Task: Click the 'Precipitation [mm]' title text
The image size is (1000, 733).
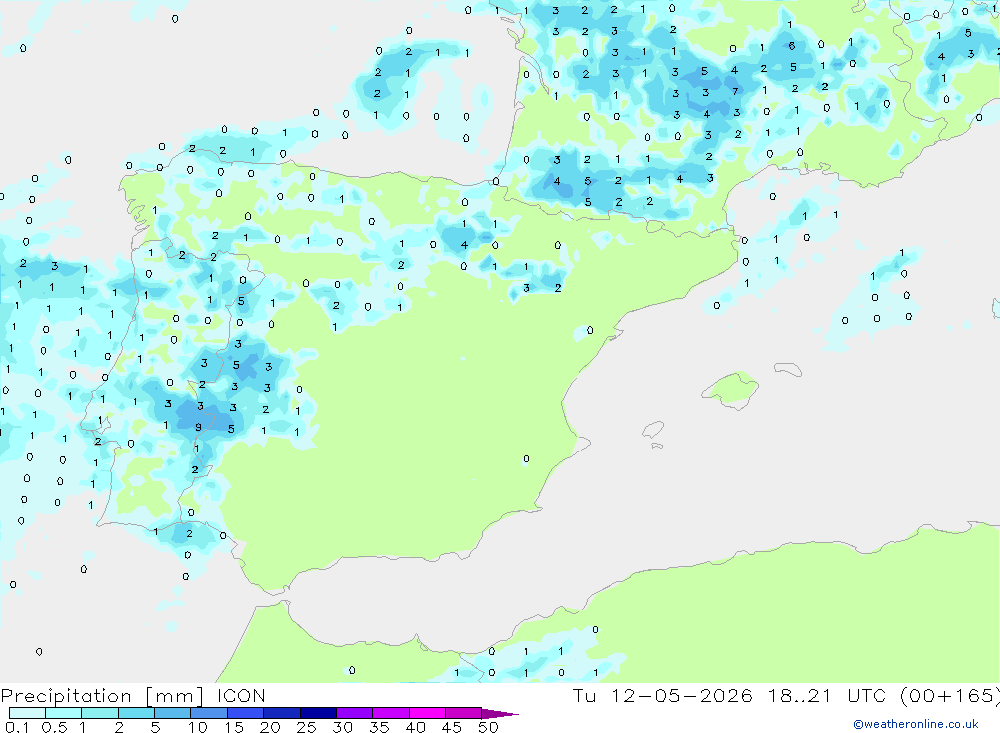Action: (x=102, y=696)
